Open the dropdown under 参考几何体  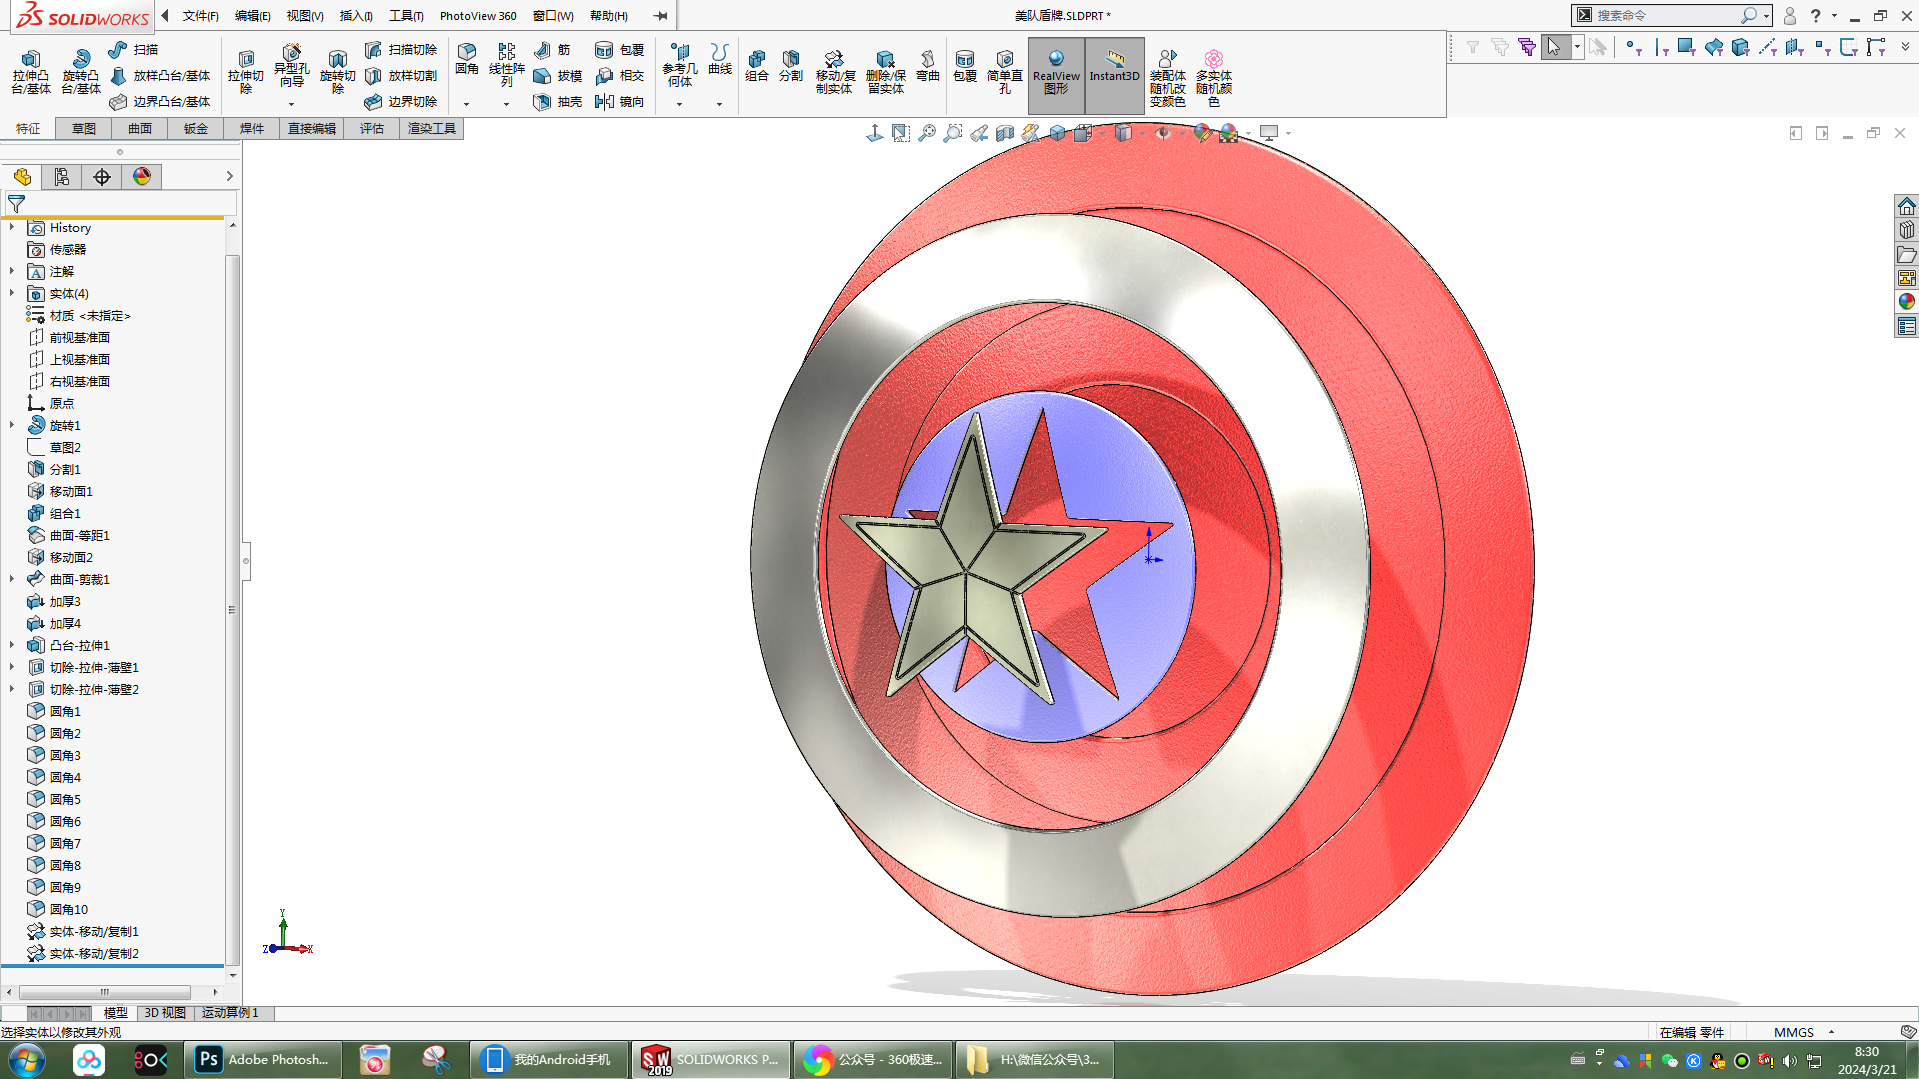pyautogui.click(x=679, y=104)
